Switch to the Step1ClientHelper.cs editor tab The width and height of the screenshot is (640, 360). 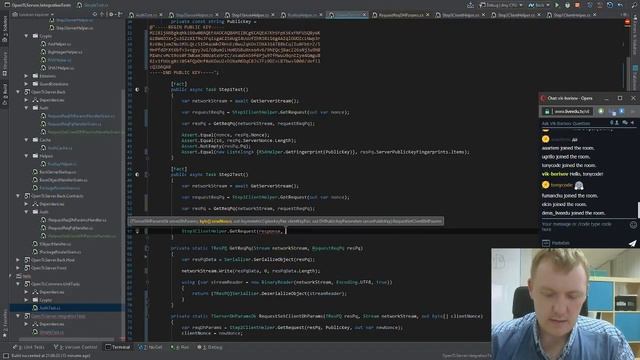pos(572,15)
